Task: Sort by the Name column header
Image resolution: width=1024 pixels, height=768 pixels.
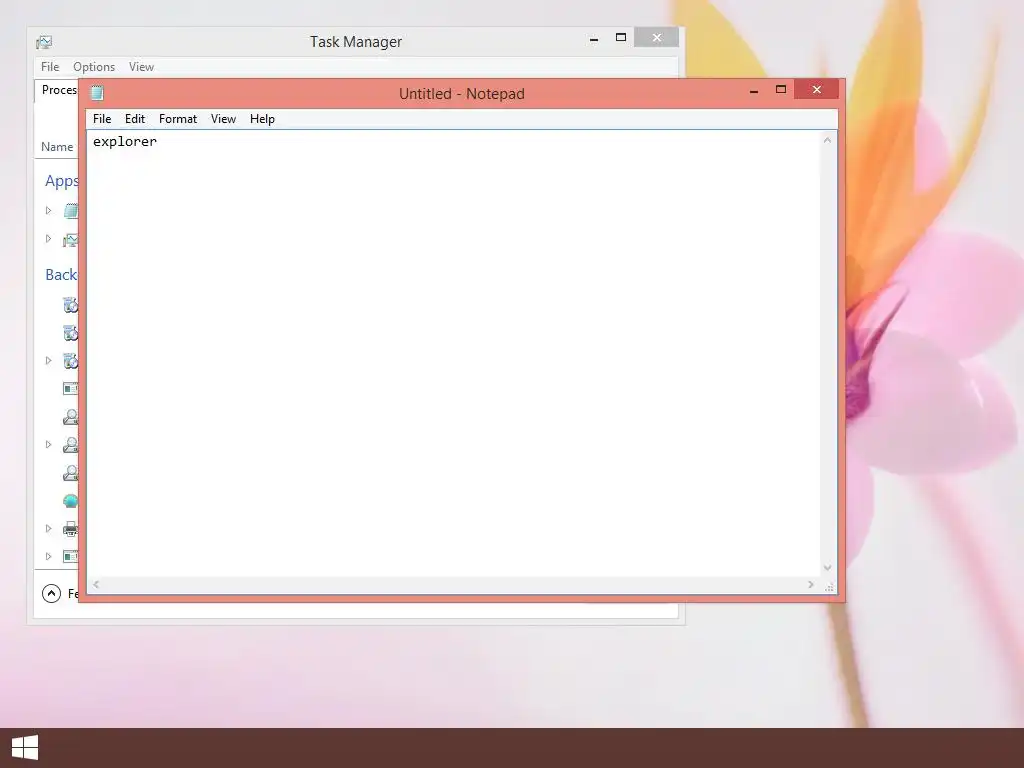Action: (57, 147)
